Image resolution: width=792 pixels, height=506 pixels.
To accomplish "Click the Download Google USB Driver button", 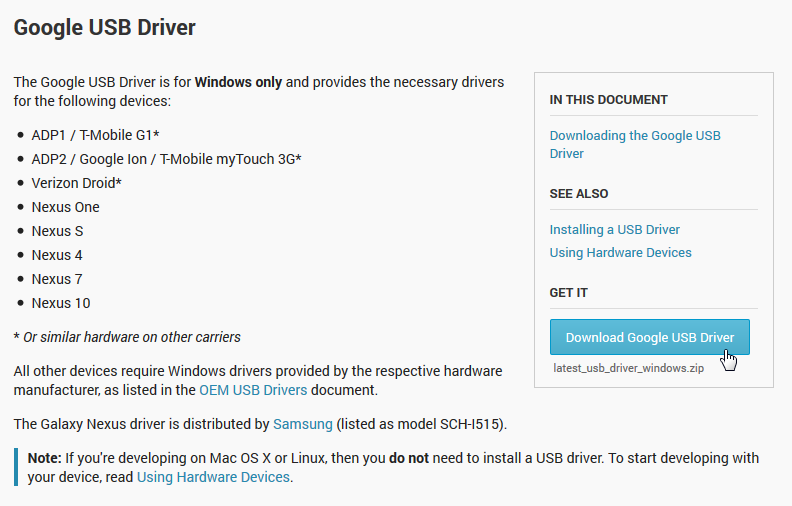I will 649,337.
